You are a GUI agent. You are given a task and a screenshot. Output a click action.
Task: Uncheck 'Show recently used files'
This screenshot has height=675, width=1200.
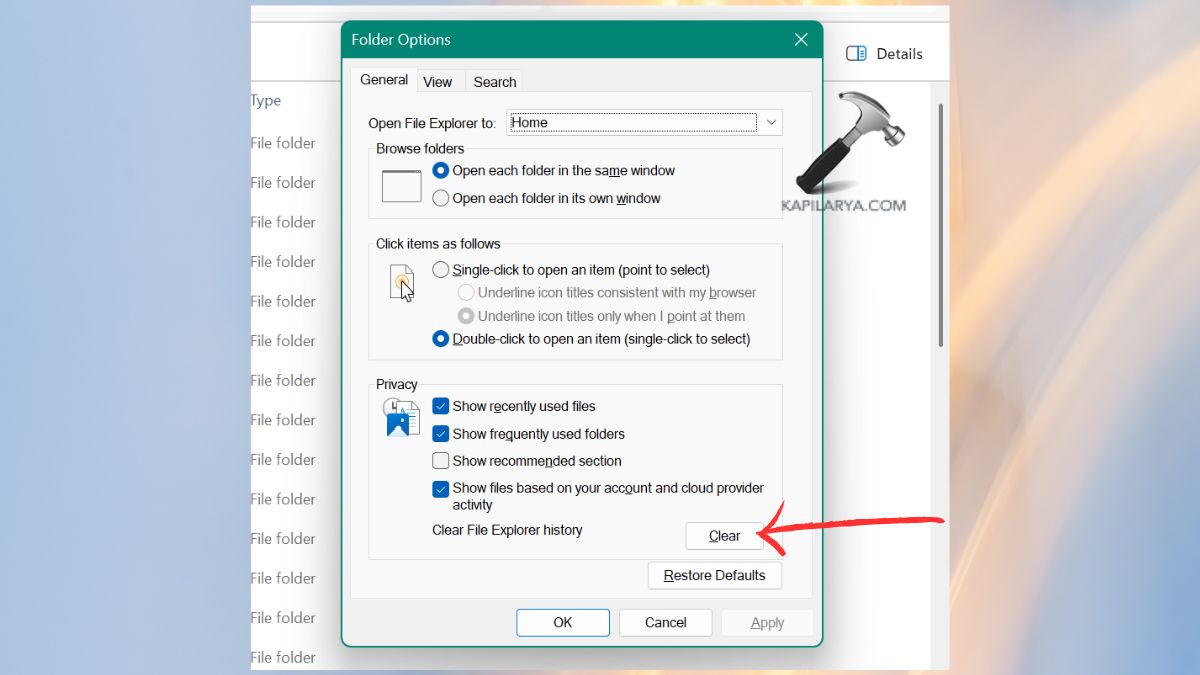point(440,406)
